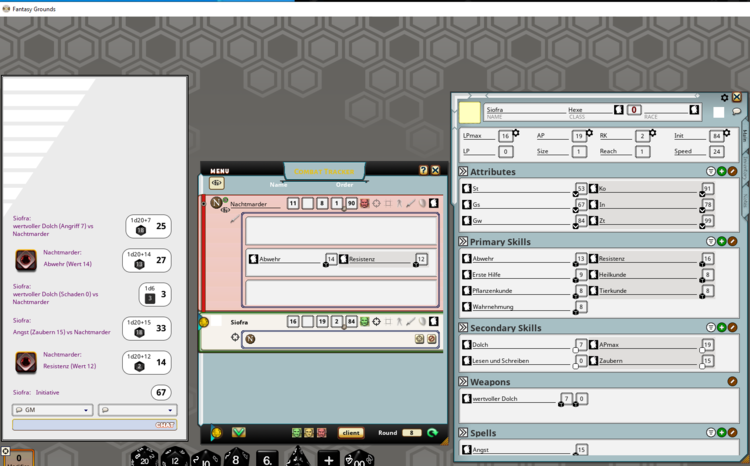Click the brown edit pencil in Weapons section
The image size is (750, 466).
tap(733, 381)
